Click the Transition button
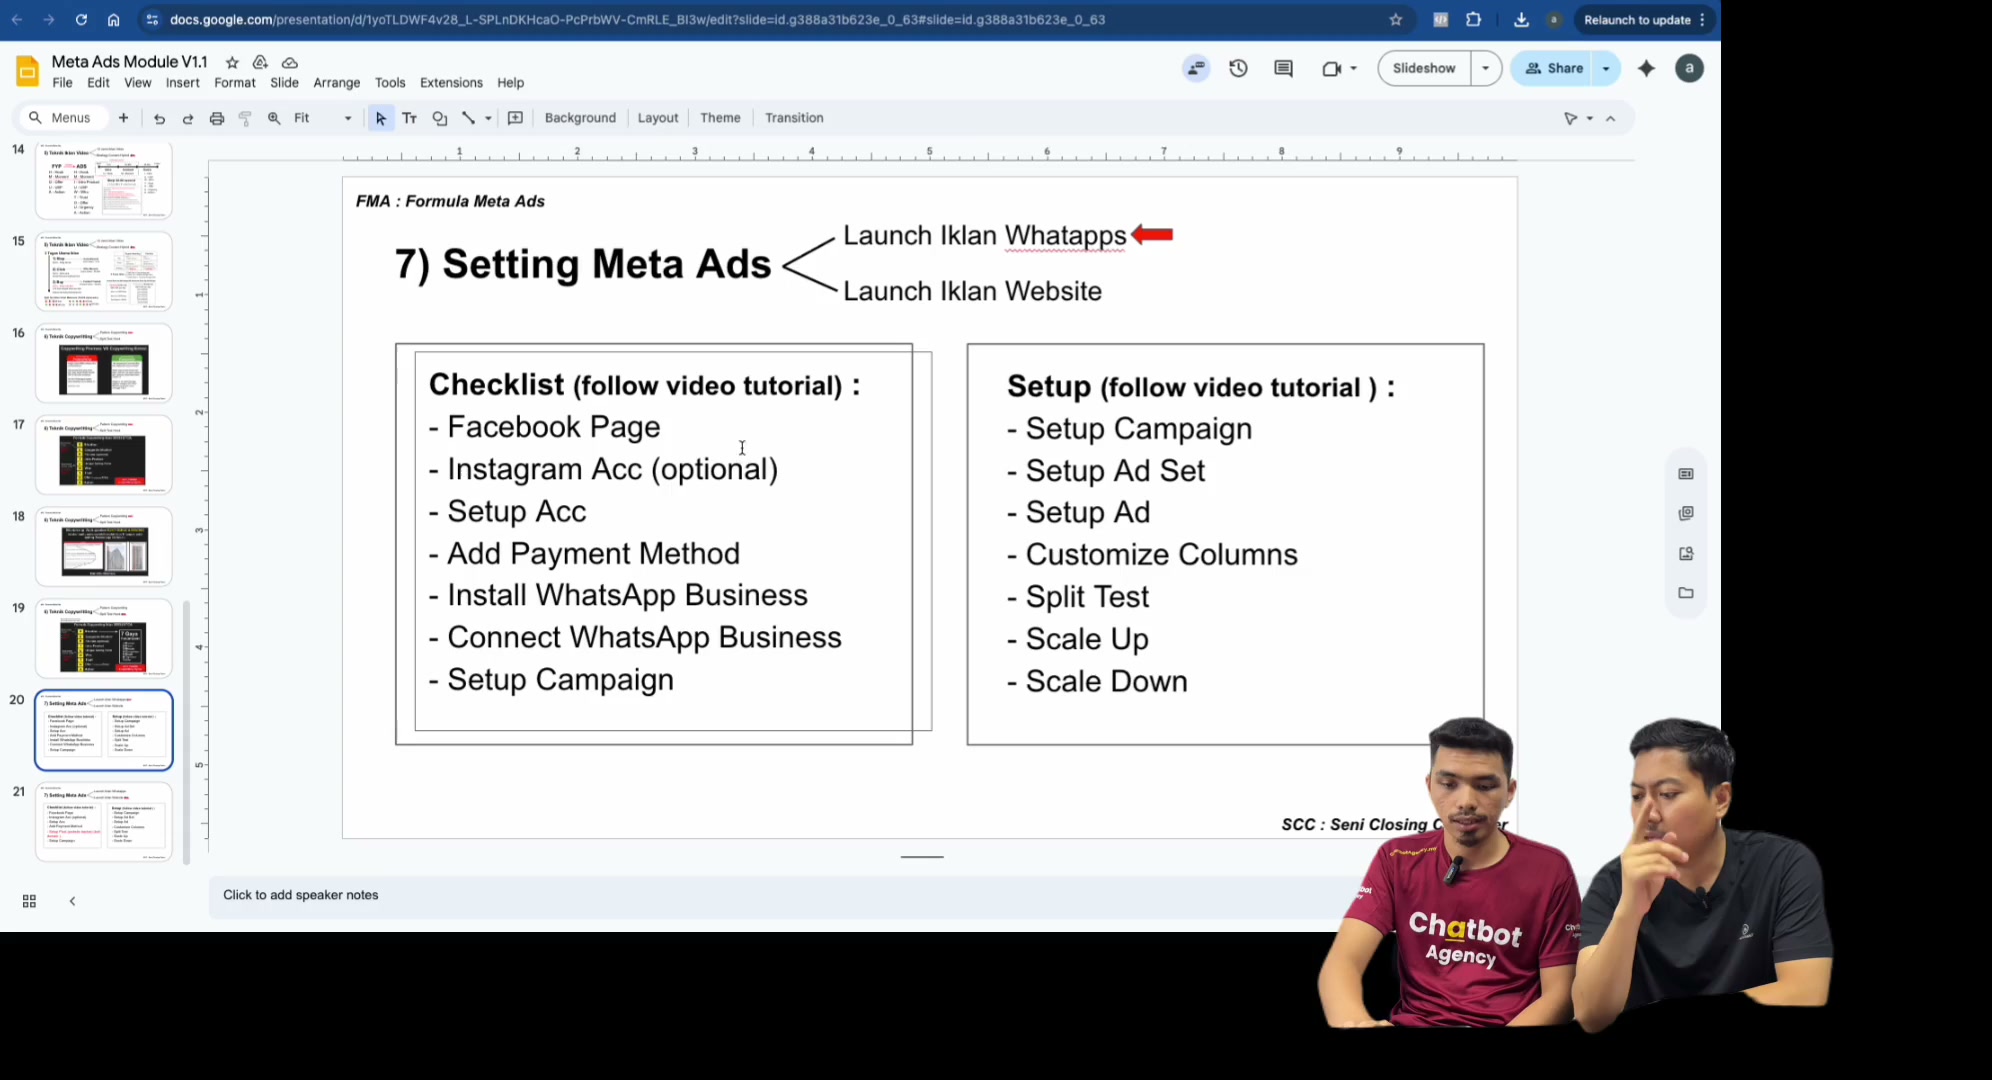Screen dimensions: 1992x1080 click(794, 118)
